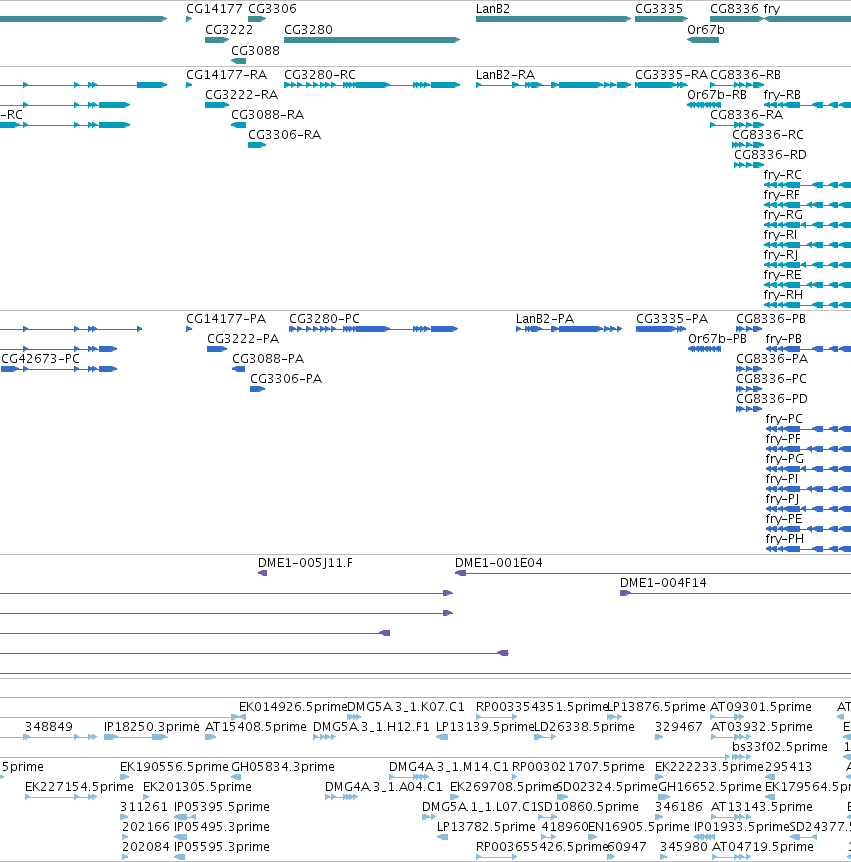Select EST AT09301.5prime label

pyautogui.click(x=761, y=707)
